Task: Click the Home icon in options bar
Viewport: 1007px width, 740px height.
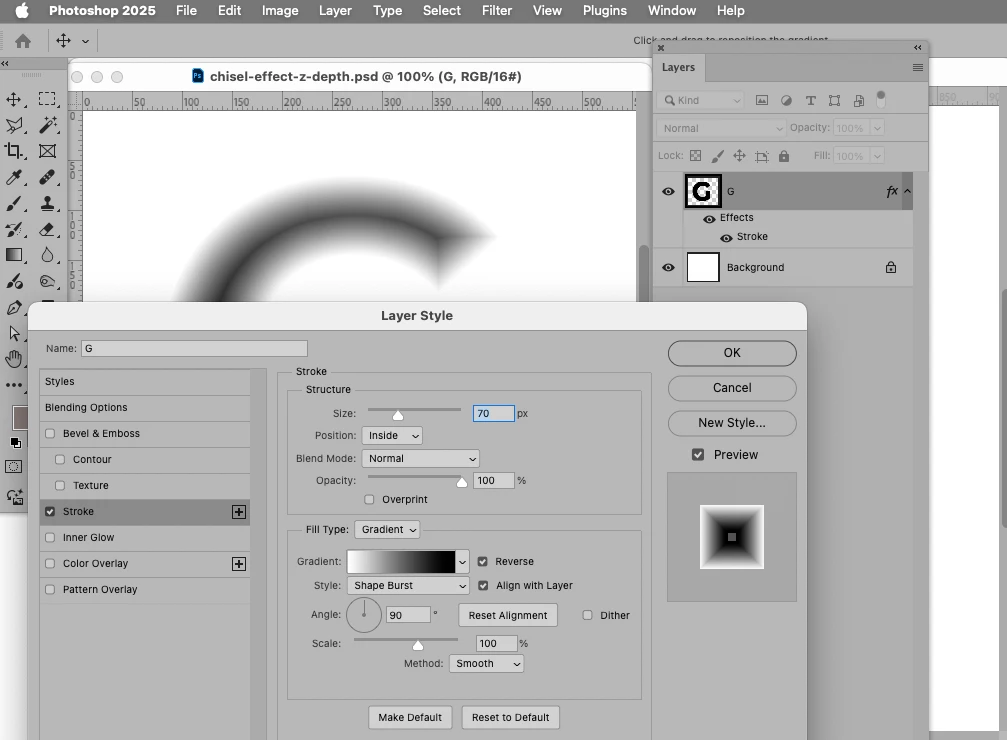Action: click(x=23, y=41)
